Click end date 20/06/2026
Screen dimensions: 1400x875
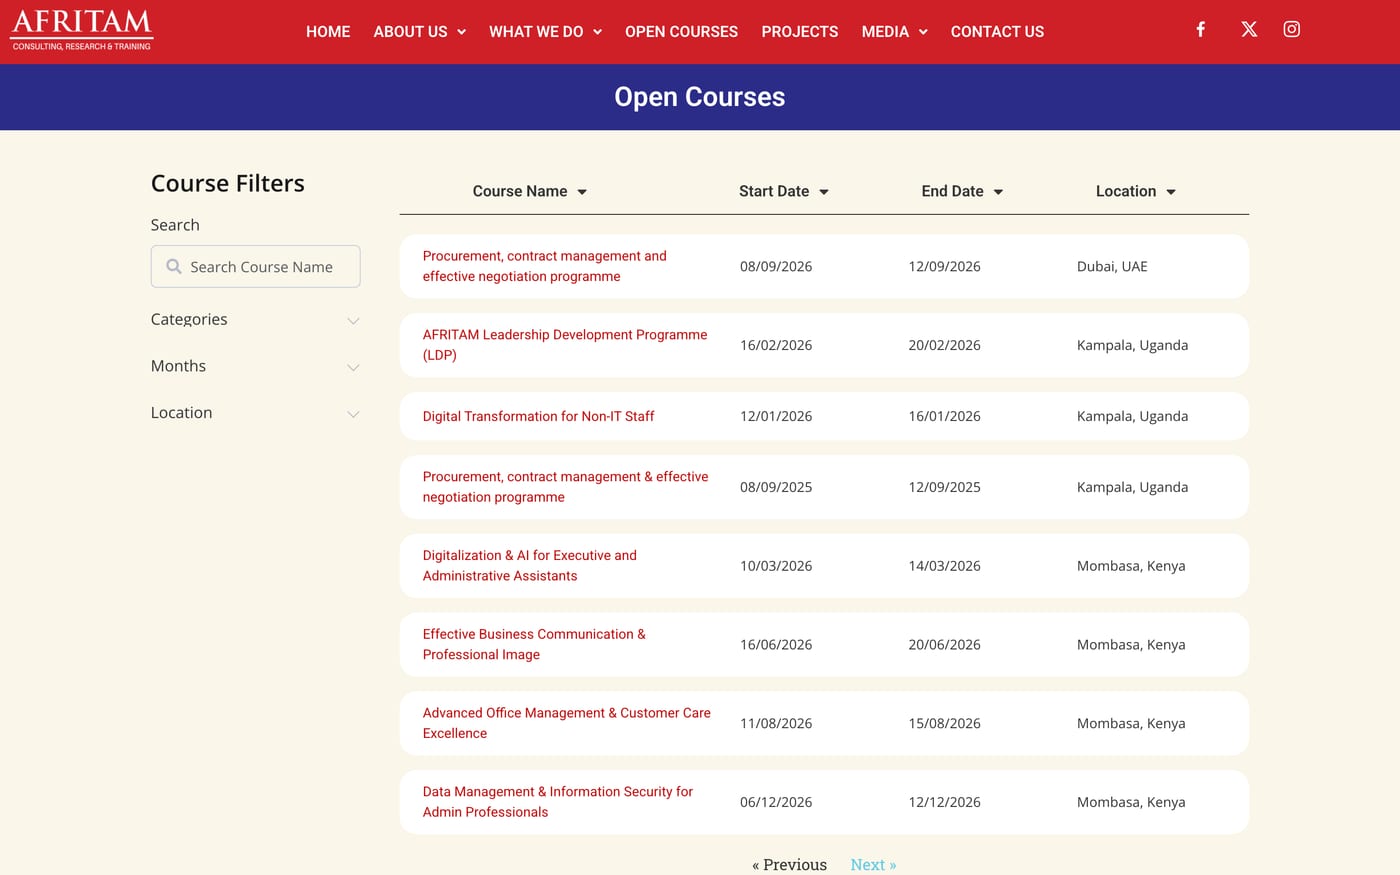pos(944,644)
